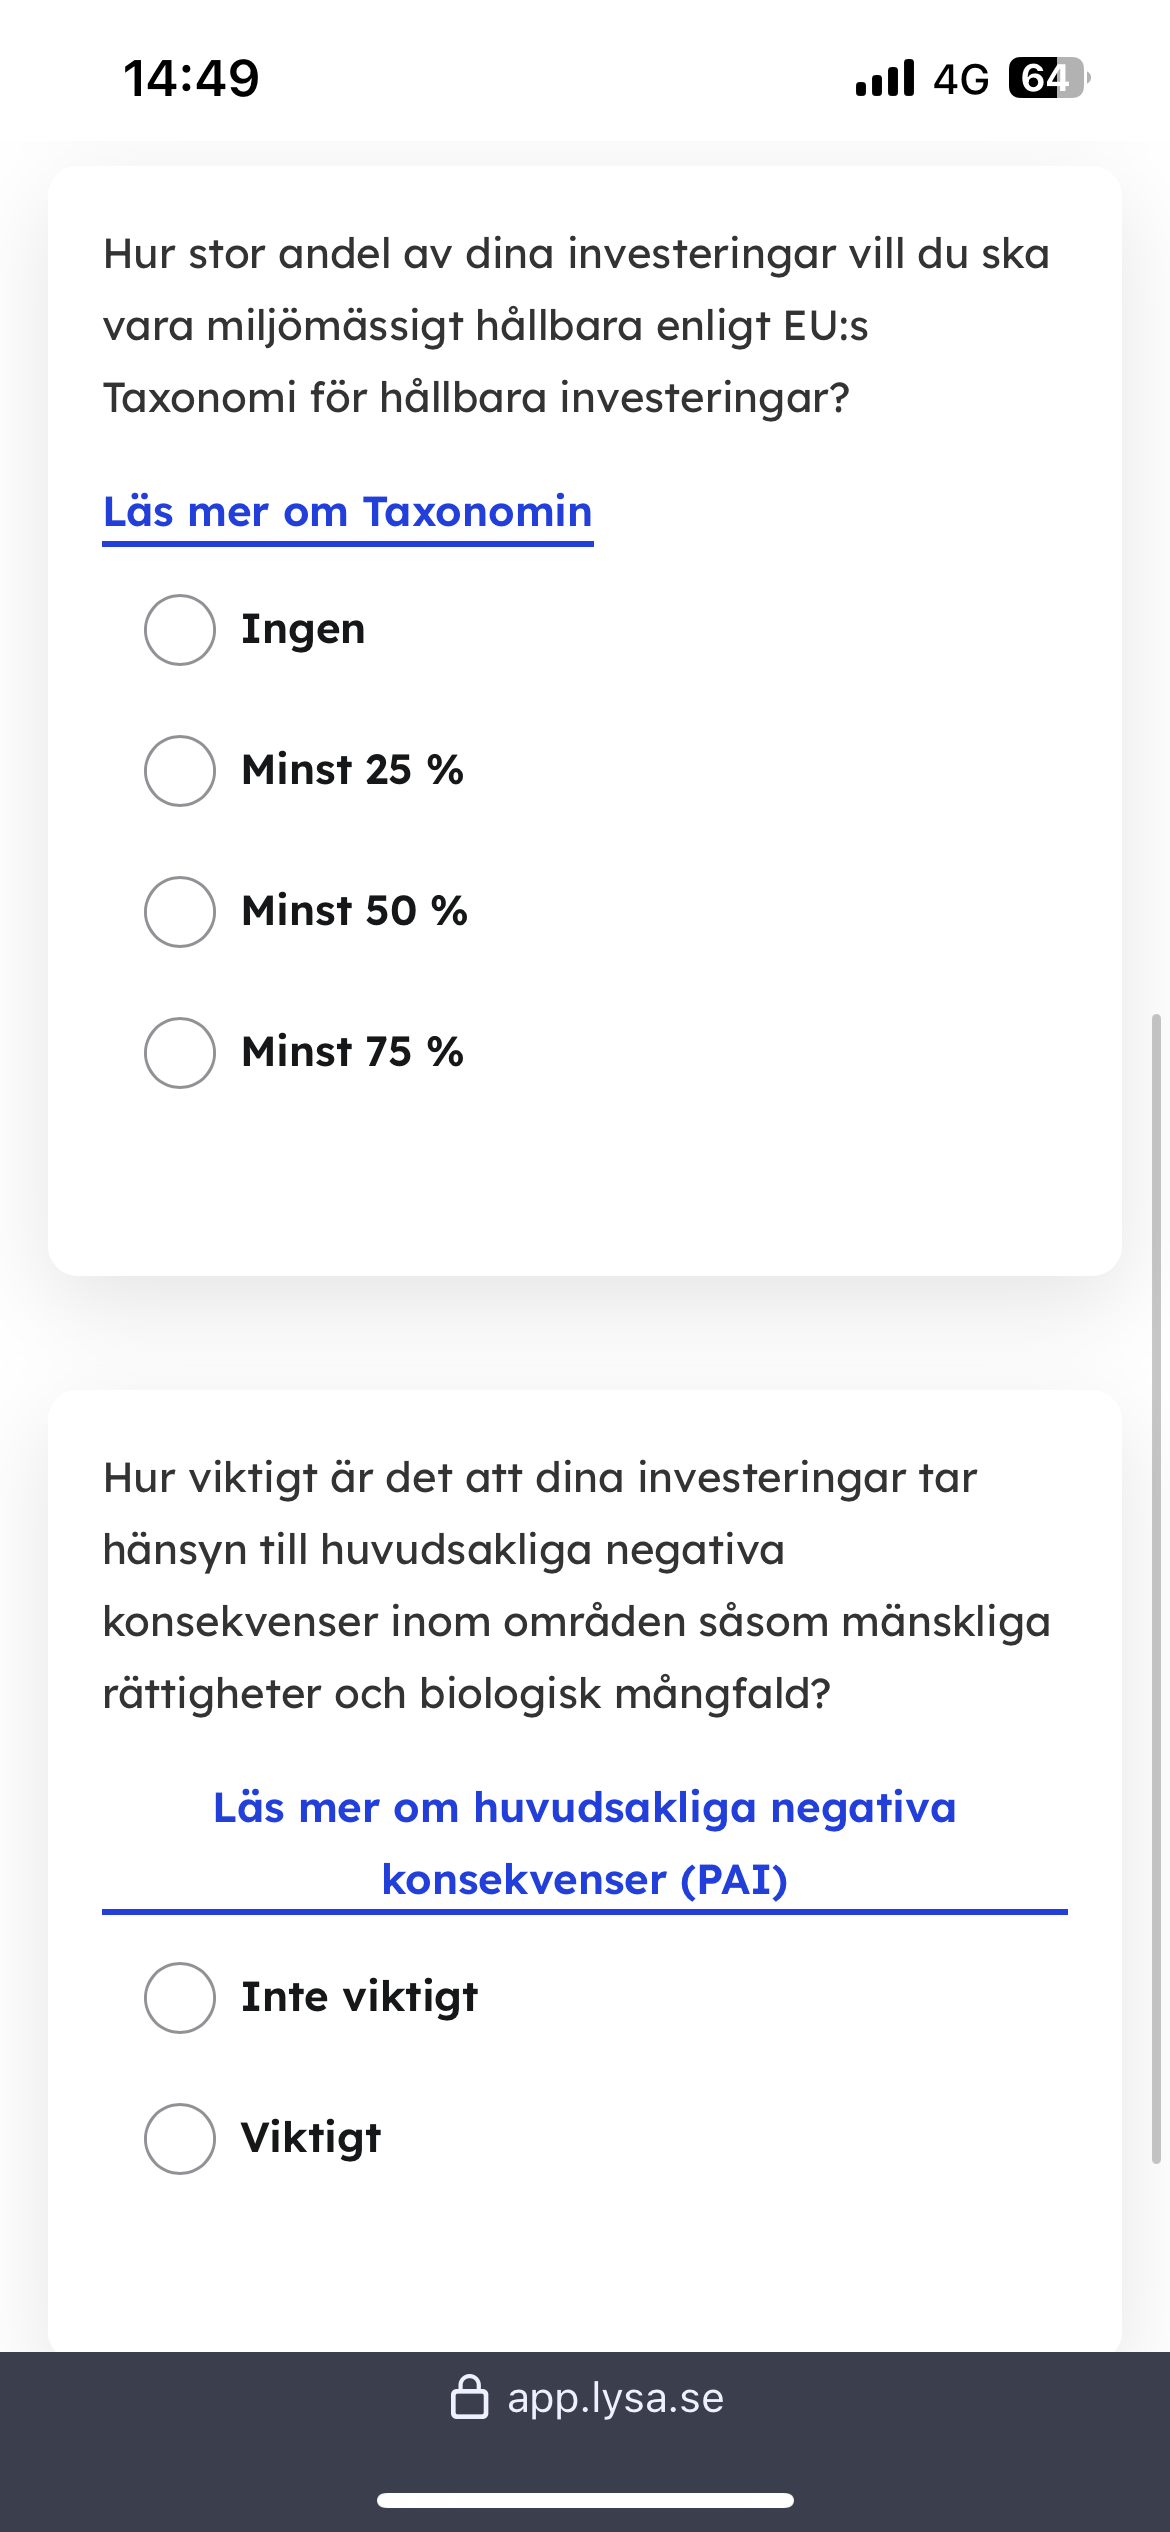Viewport: 1170px width, 2532px height.
Task: Tap the home indicator bar
Action: click(585, 2500)
